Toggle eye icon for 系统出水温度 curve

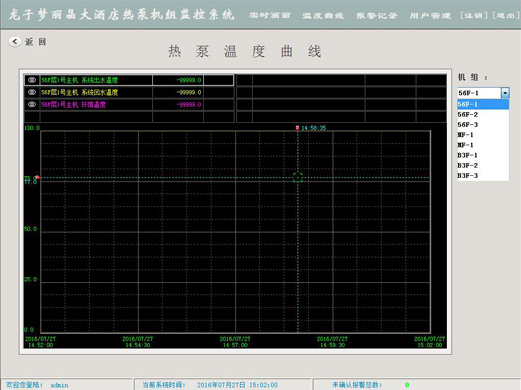click(32, 80)
